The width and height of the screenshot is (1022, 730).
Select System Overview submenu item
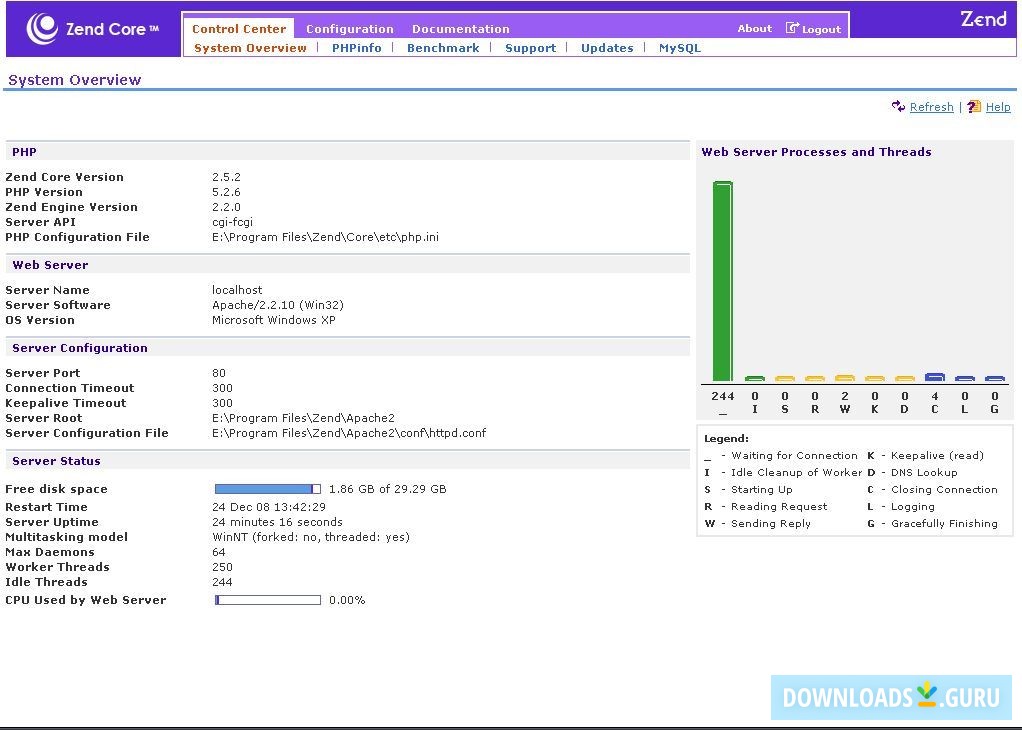(250, 48)
